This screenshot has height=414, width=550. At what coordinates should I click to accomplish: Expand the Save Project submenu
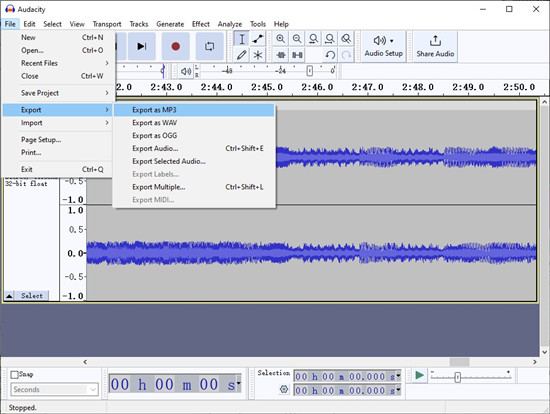coord(57,93)
